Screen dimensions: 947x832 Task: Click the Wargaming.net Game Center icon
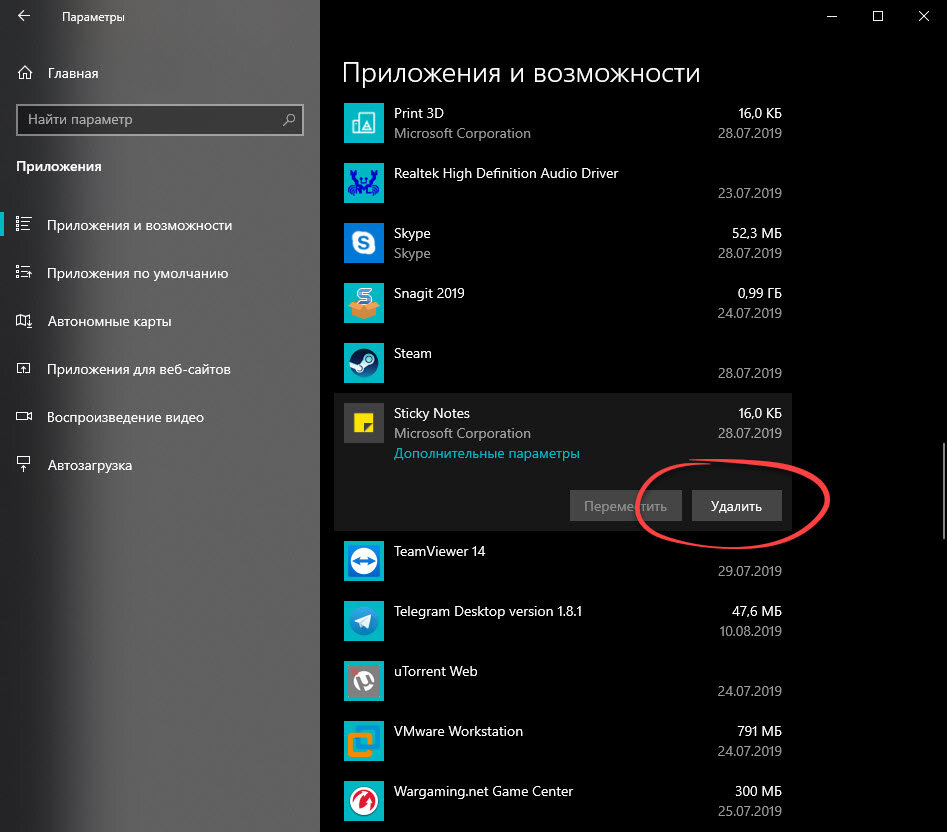point(364,801)
